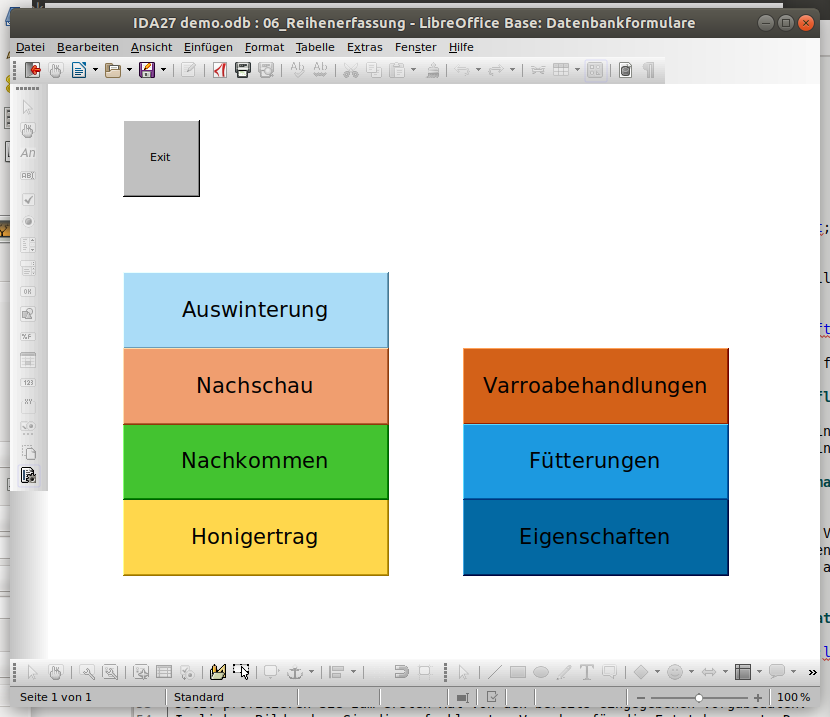Click the Spelling check icon

(297, 70)
